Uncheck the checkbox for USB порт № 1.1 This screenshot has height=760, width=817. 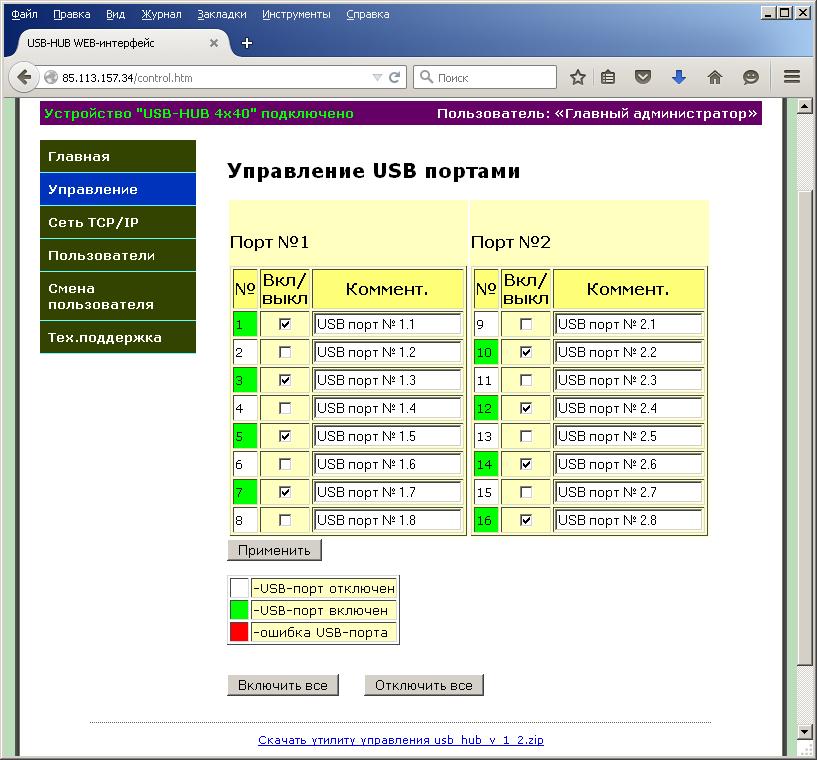click(285, 324)
